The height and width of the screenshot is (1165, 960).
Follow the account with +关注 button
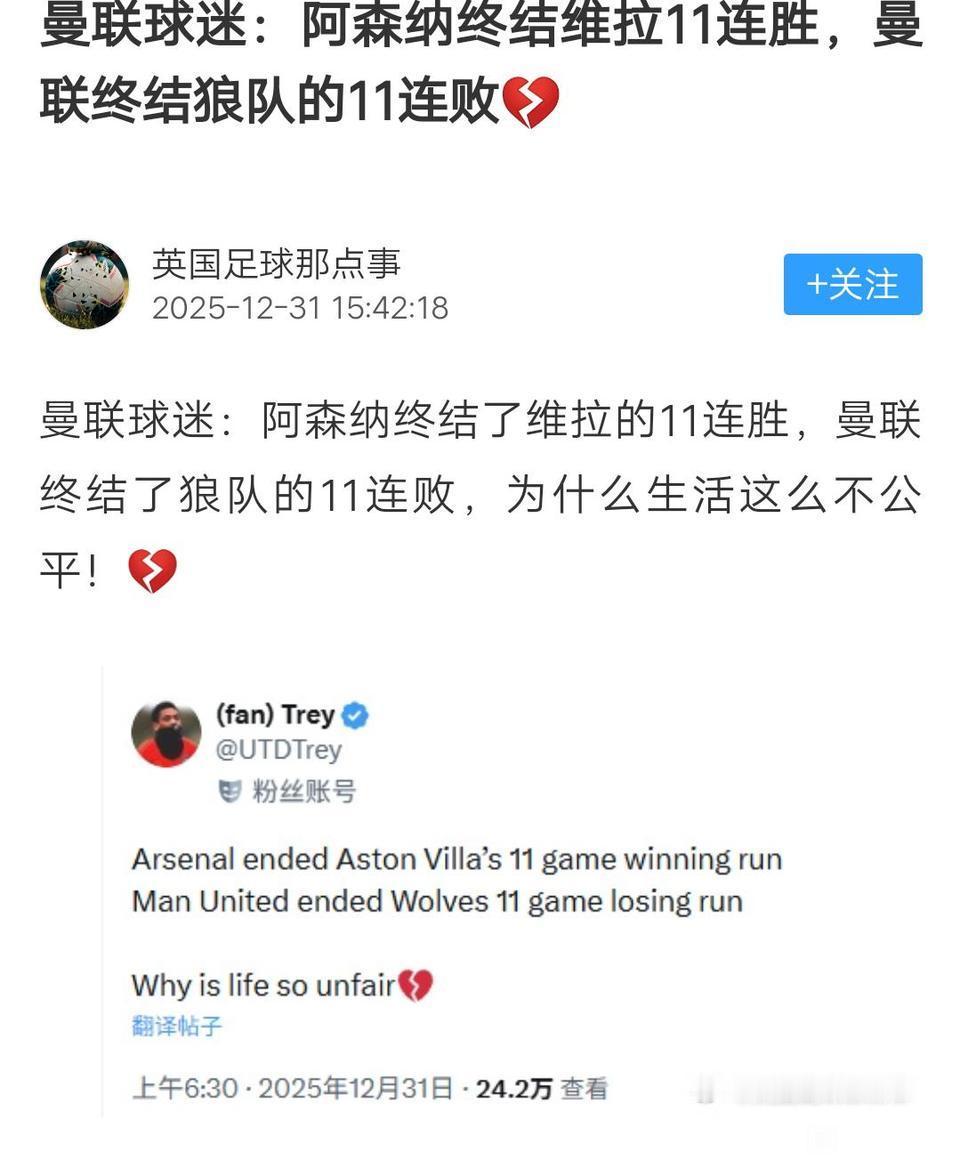[x=852, y=285]
